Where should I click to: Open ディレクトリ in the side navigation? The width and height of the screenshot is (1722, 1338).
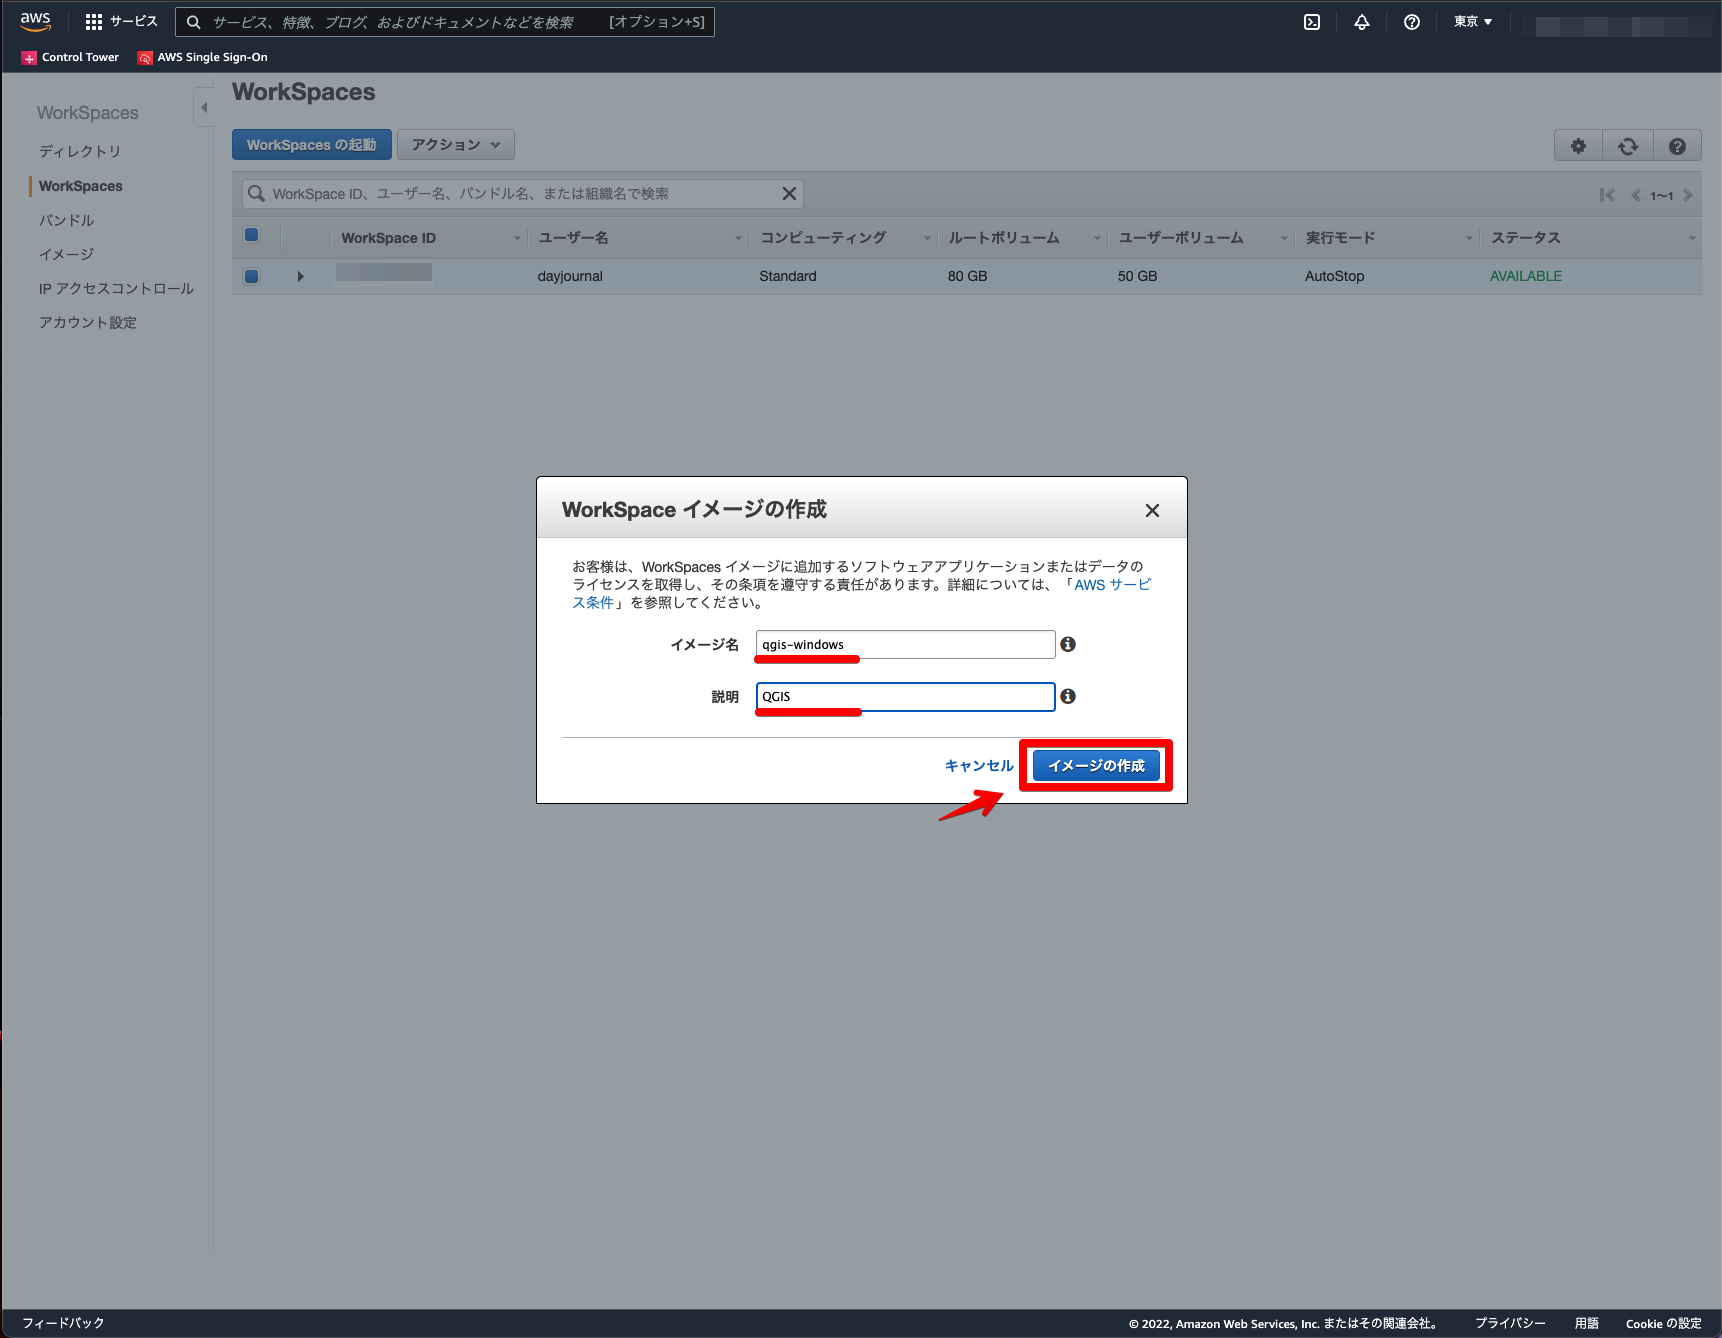pos(80,151)
